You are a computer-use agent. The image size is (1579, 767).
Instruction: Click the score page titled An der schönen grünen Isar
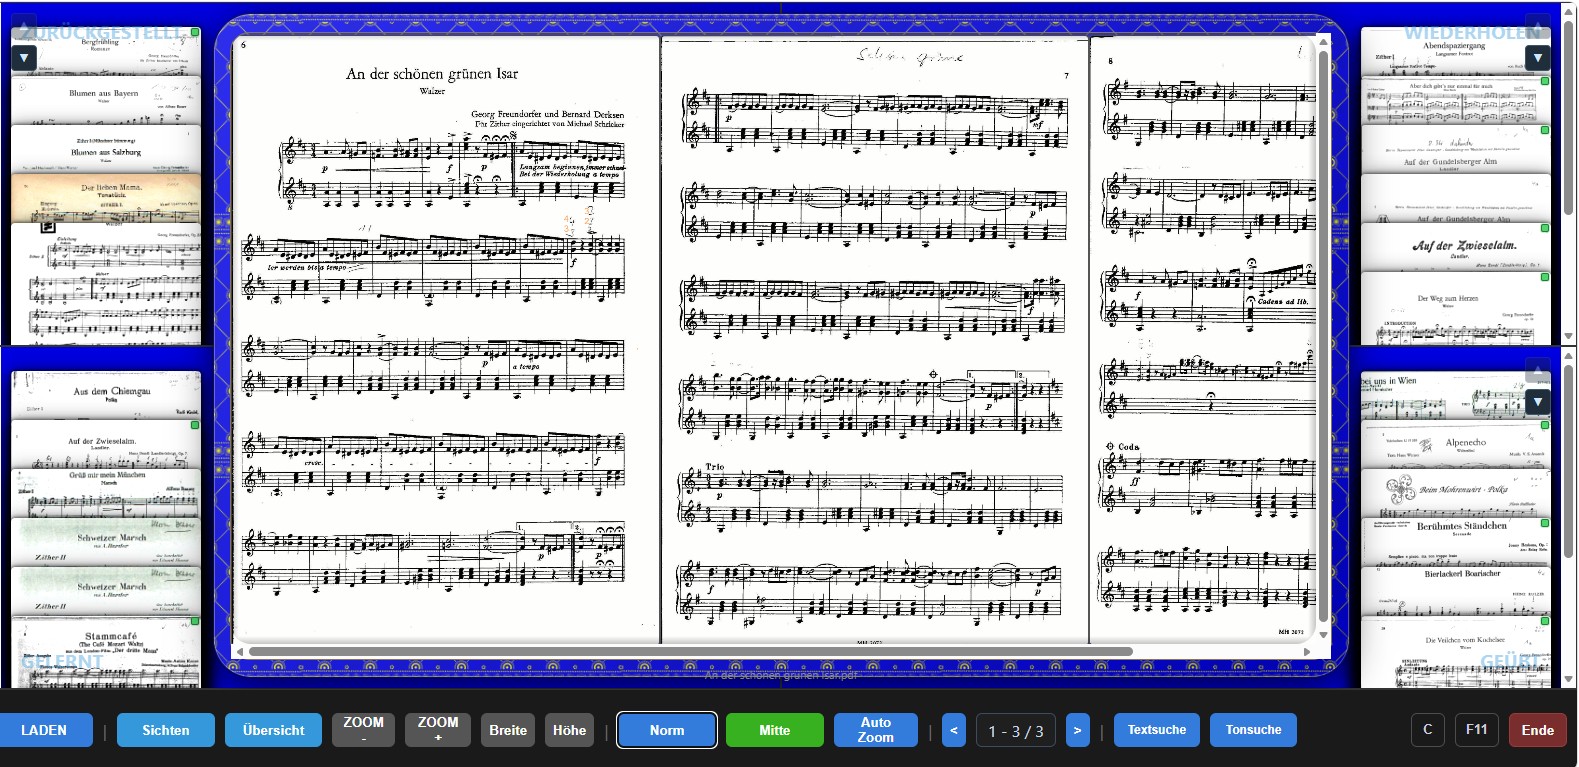[x=446, y=340]
